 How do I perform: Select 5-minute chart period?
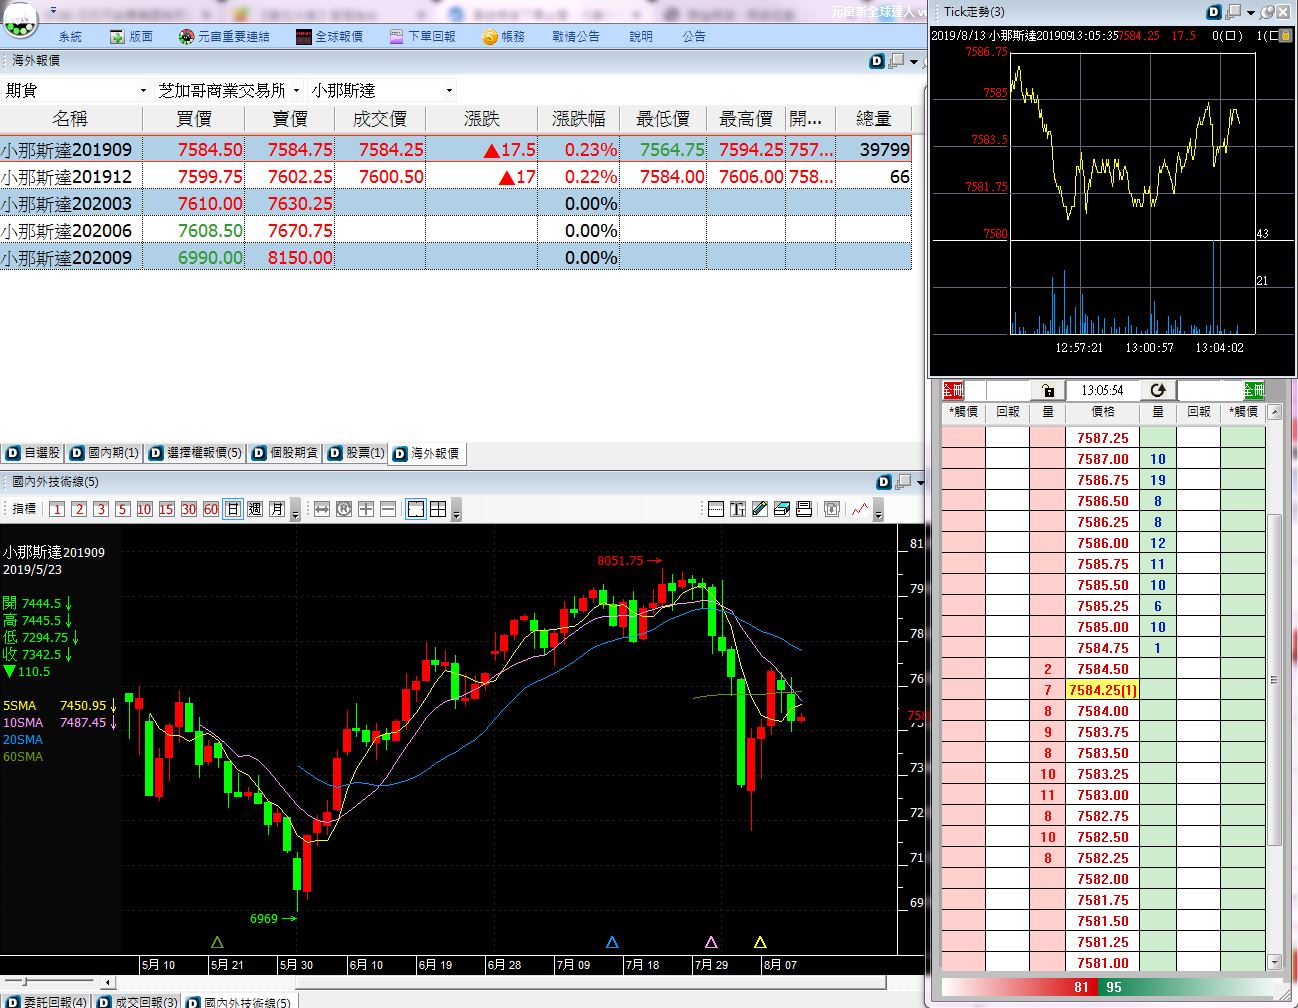tap(123, 509)
